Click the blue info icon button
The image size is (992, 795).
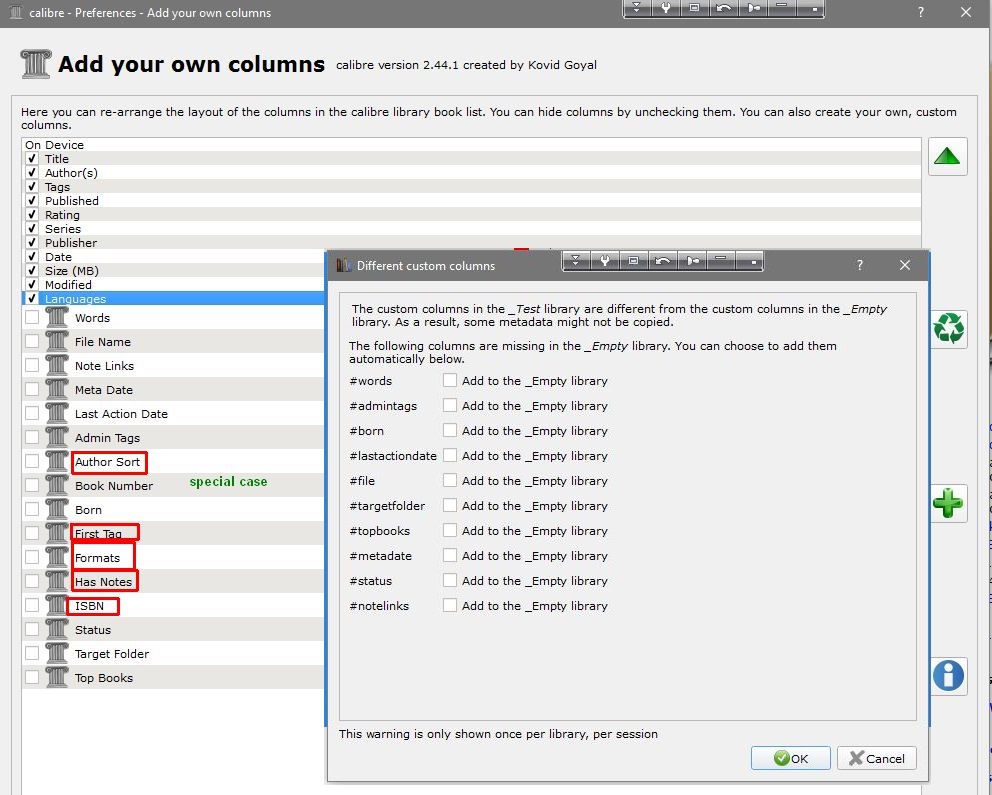[948, 675]
